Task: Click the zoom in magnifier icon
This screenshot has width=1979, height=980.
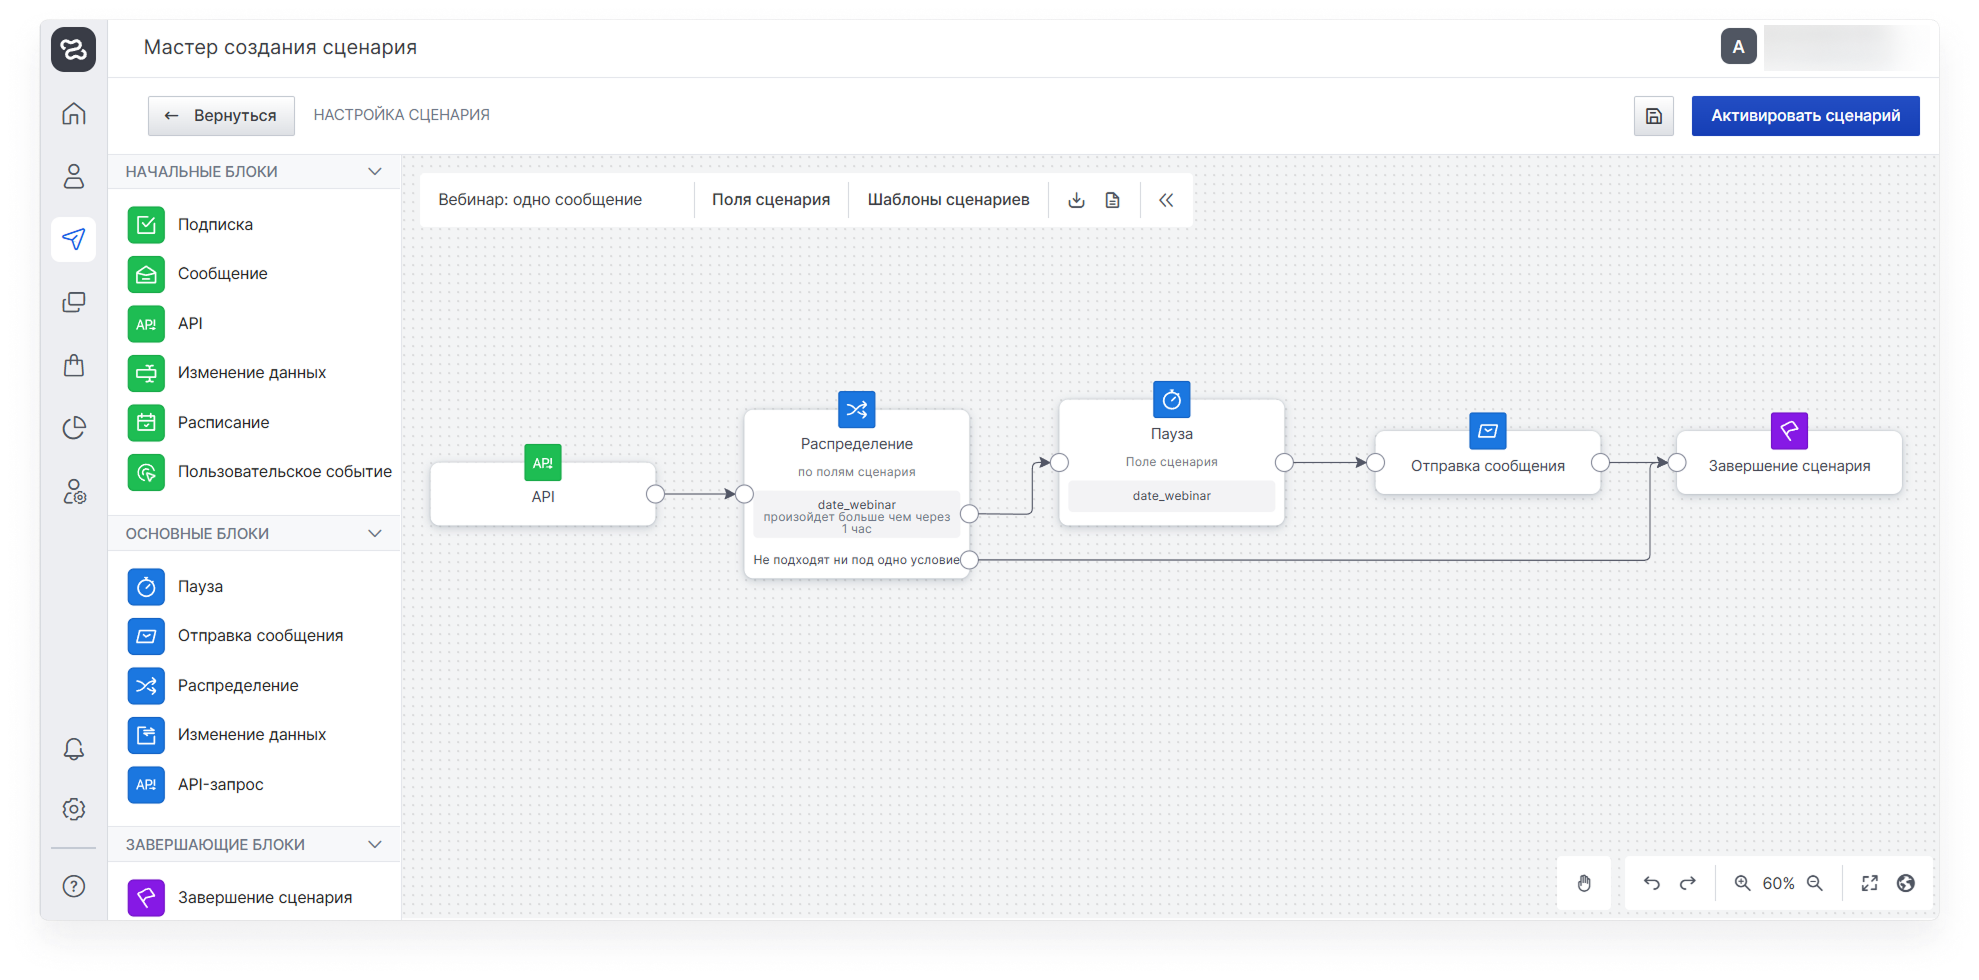Action: [x=1742, y=883]
